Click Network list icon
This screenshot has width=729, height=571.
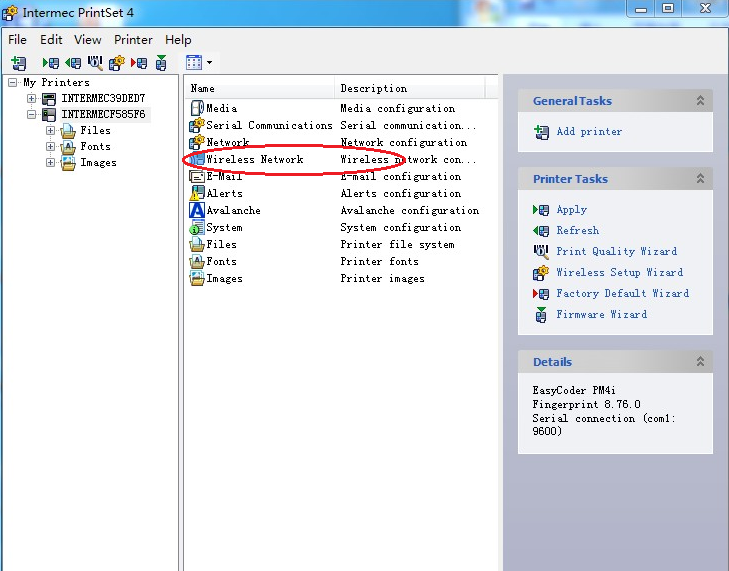[197, 142]
